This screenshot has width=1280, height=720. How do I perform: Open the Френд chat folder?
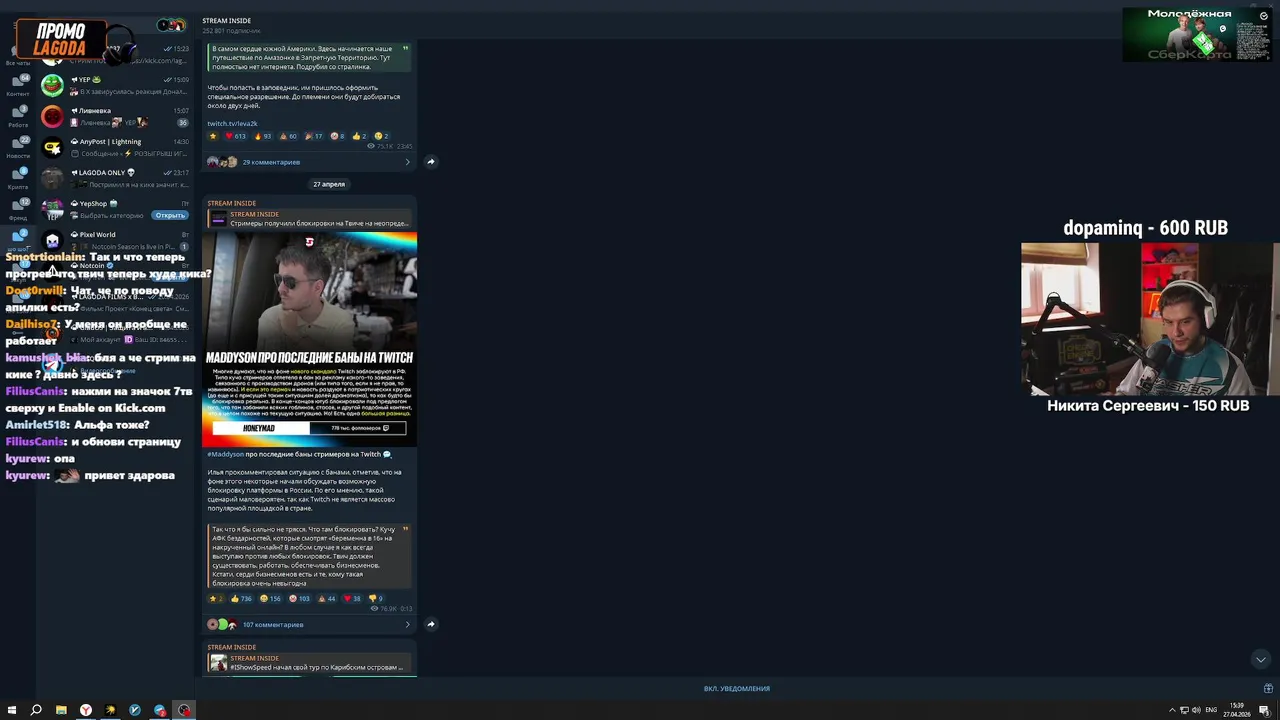click(x=18, y=211)
